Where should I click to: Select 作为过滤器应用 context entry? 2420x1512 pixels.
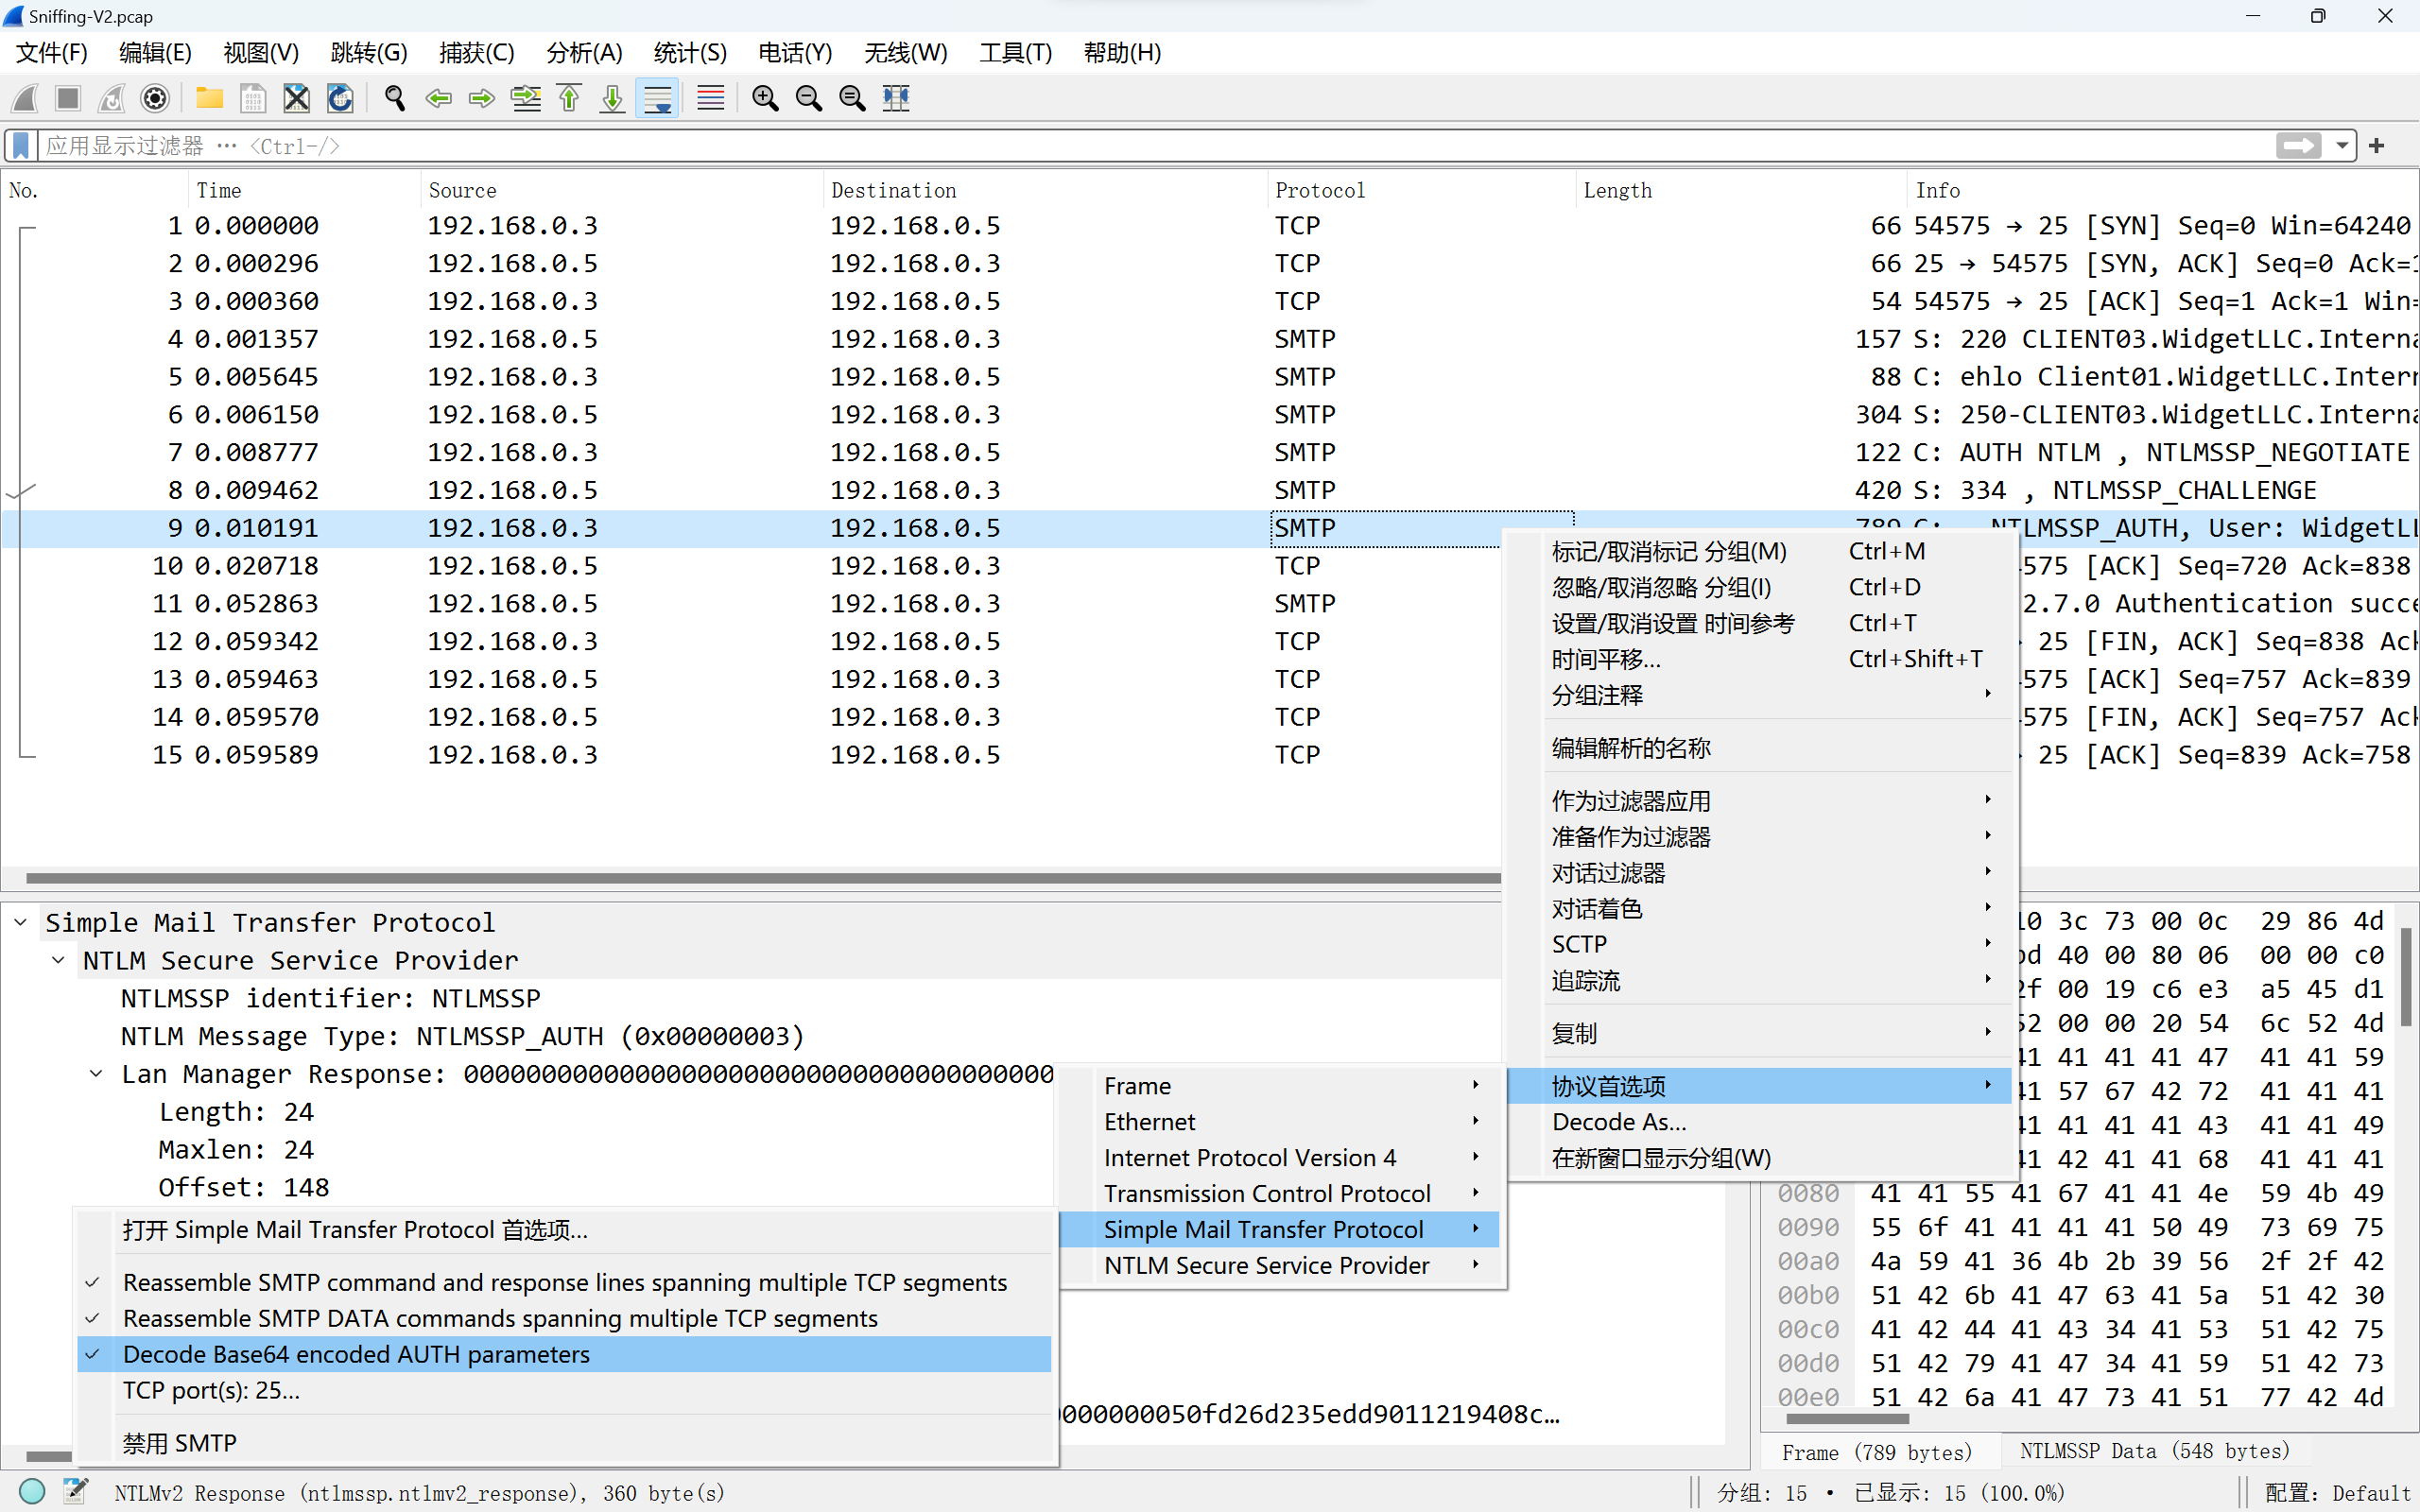tap(1760, 801)
